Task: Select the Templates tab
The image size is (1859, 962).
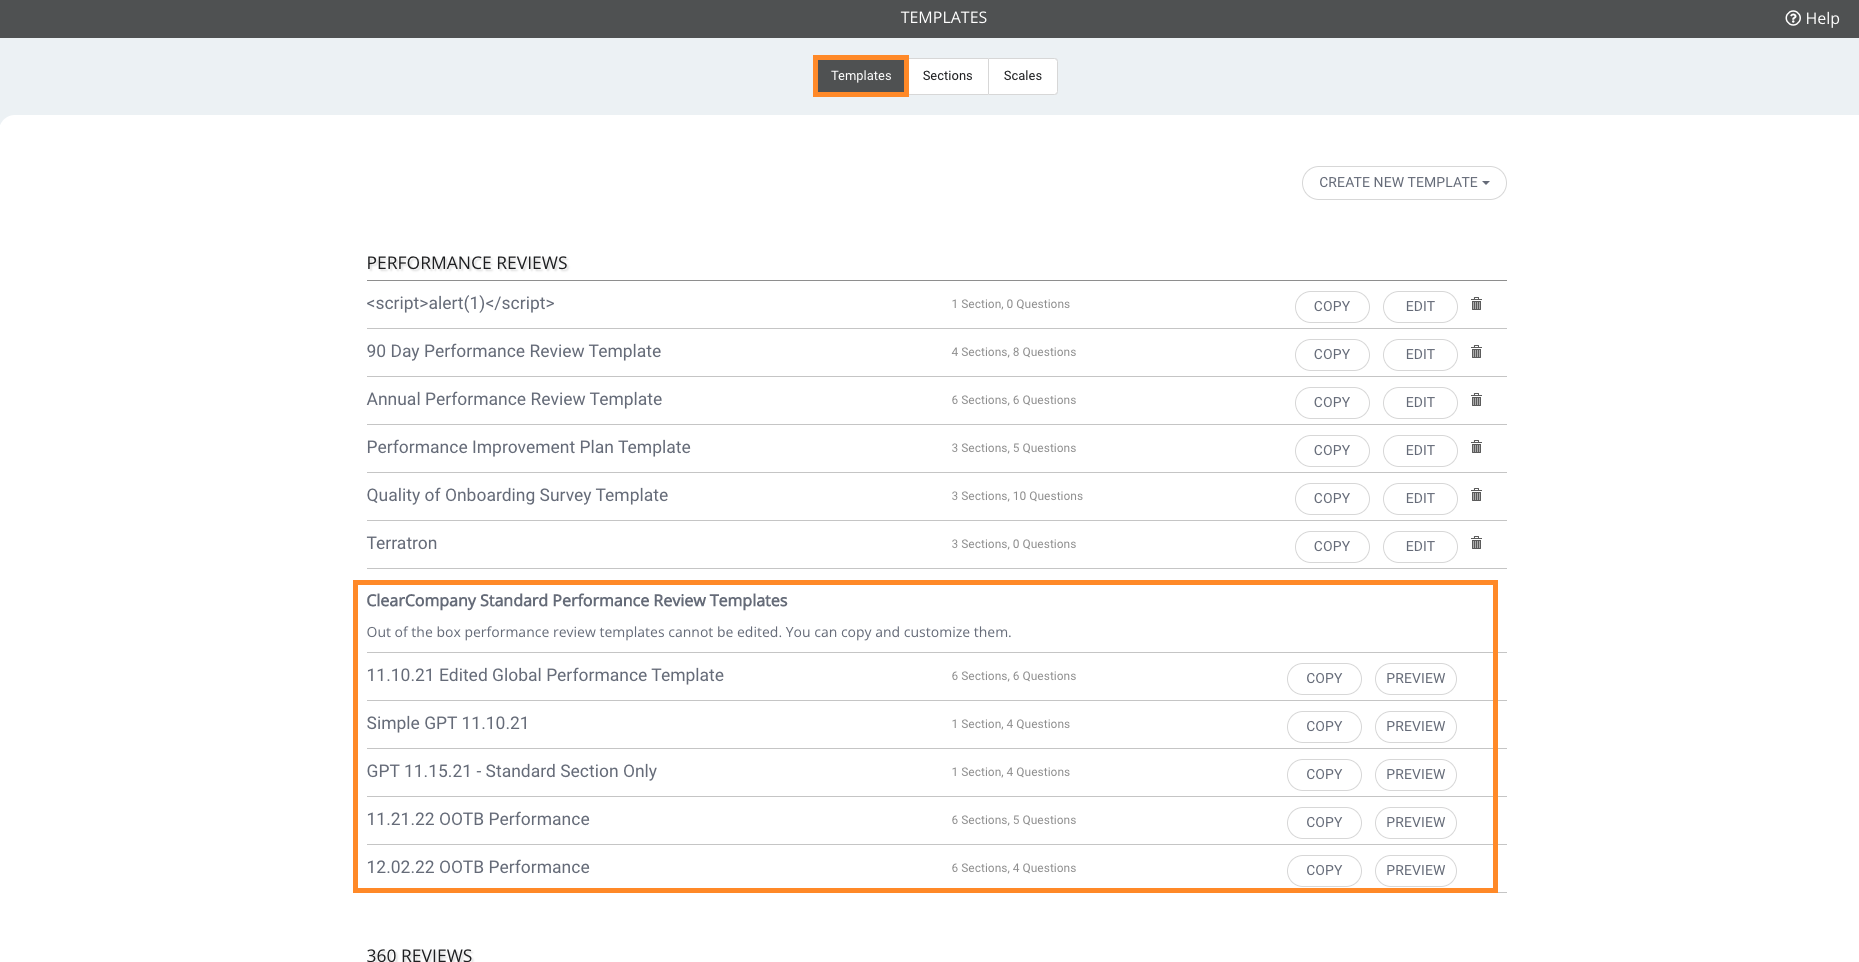Action: [861, 76]
